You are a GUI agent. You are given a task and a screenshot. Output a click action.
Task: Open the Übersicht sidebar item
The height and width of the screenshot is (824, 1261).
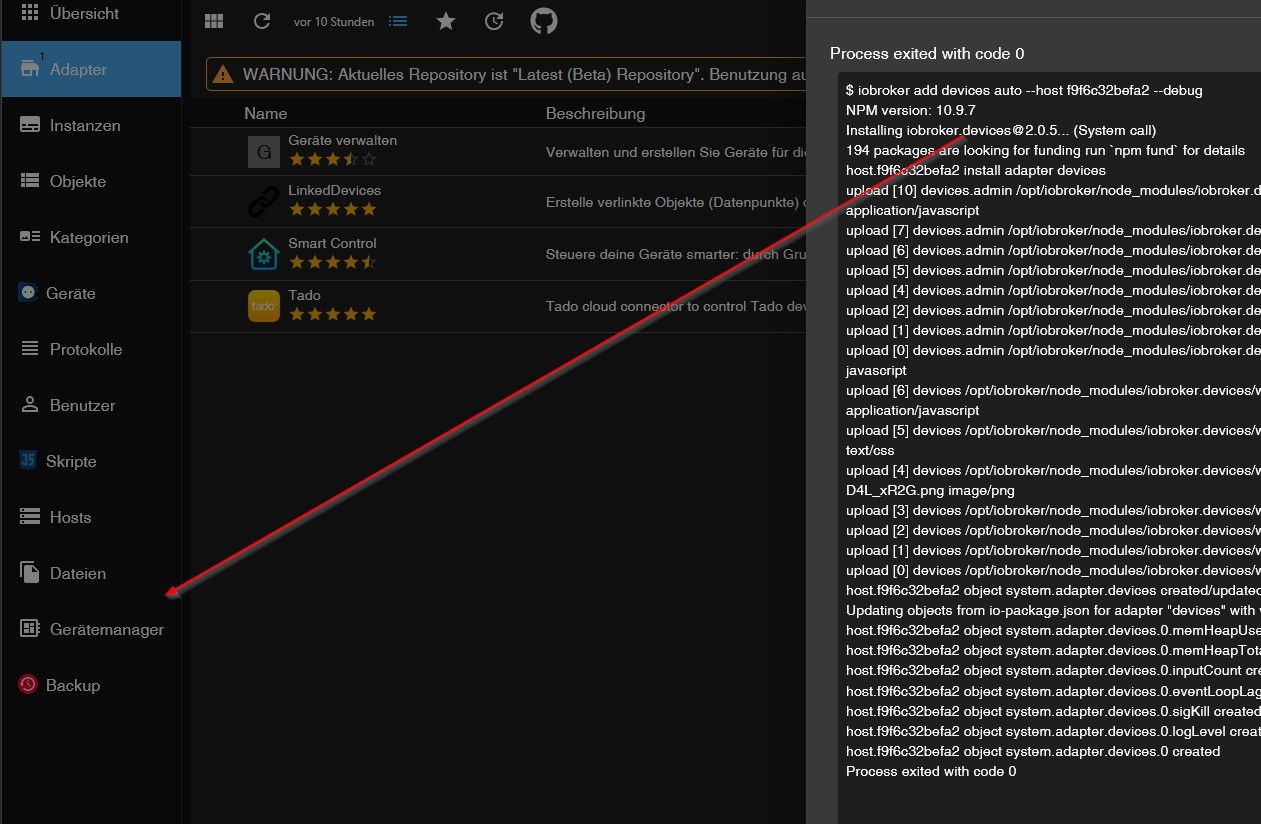91,14
